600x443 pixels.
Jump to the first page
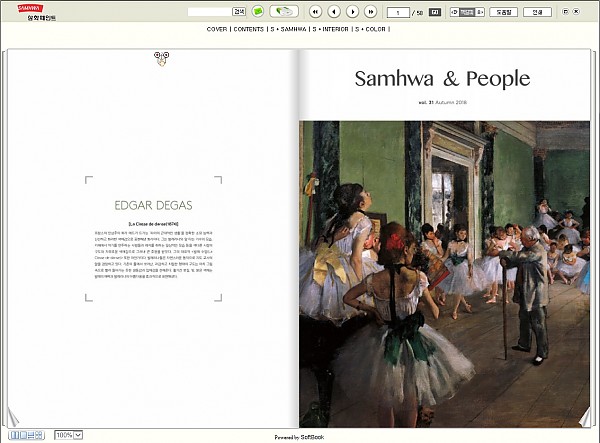[315, 12]
